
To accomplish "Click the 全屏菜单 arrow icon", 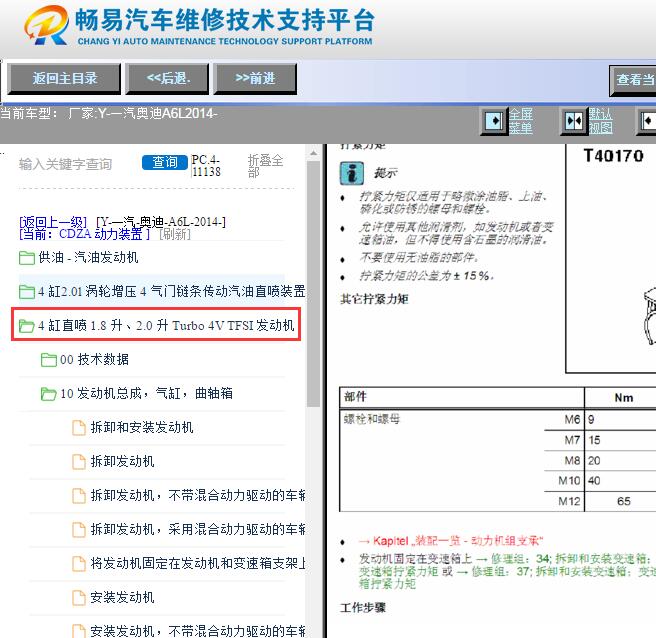I will point(494,121).
